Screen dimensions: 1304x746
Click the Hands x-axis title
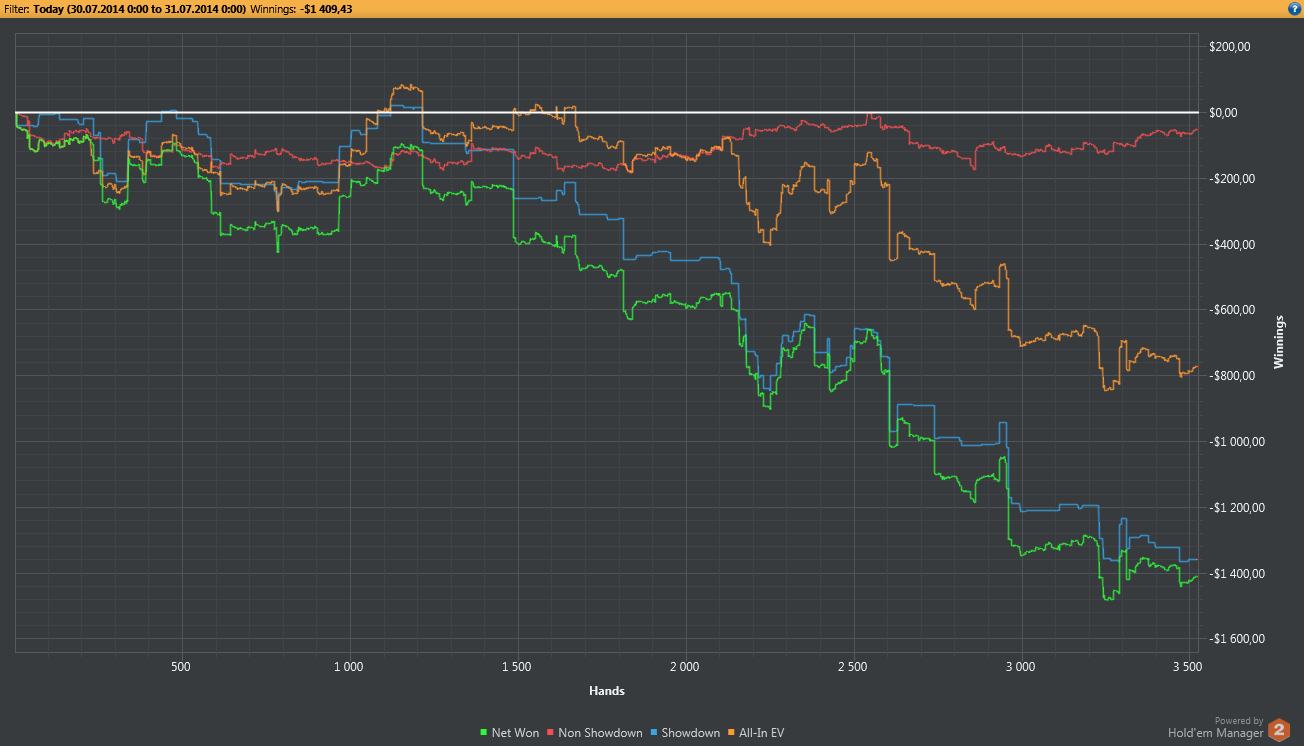pos(607,690)
